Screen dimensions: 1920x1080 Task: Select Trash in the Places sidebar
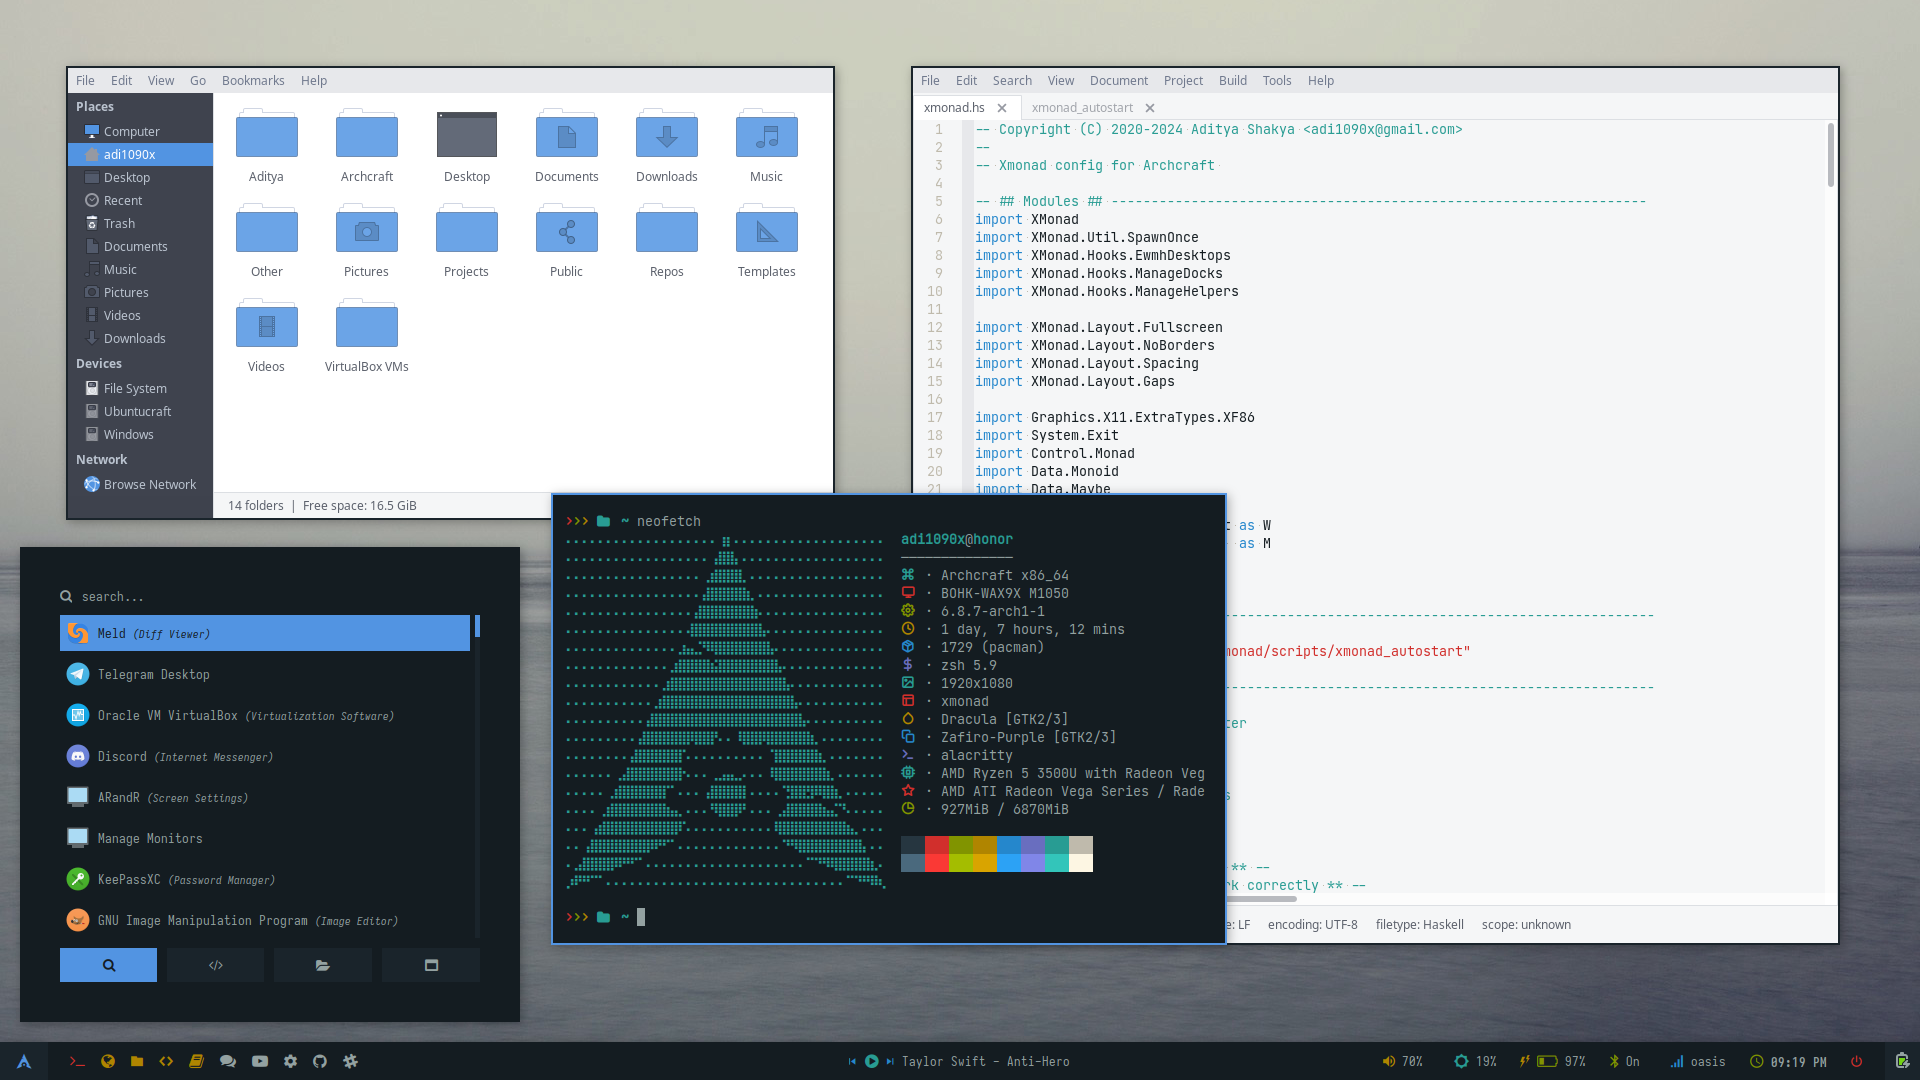(119, 223)
